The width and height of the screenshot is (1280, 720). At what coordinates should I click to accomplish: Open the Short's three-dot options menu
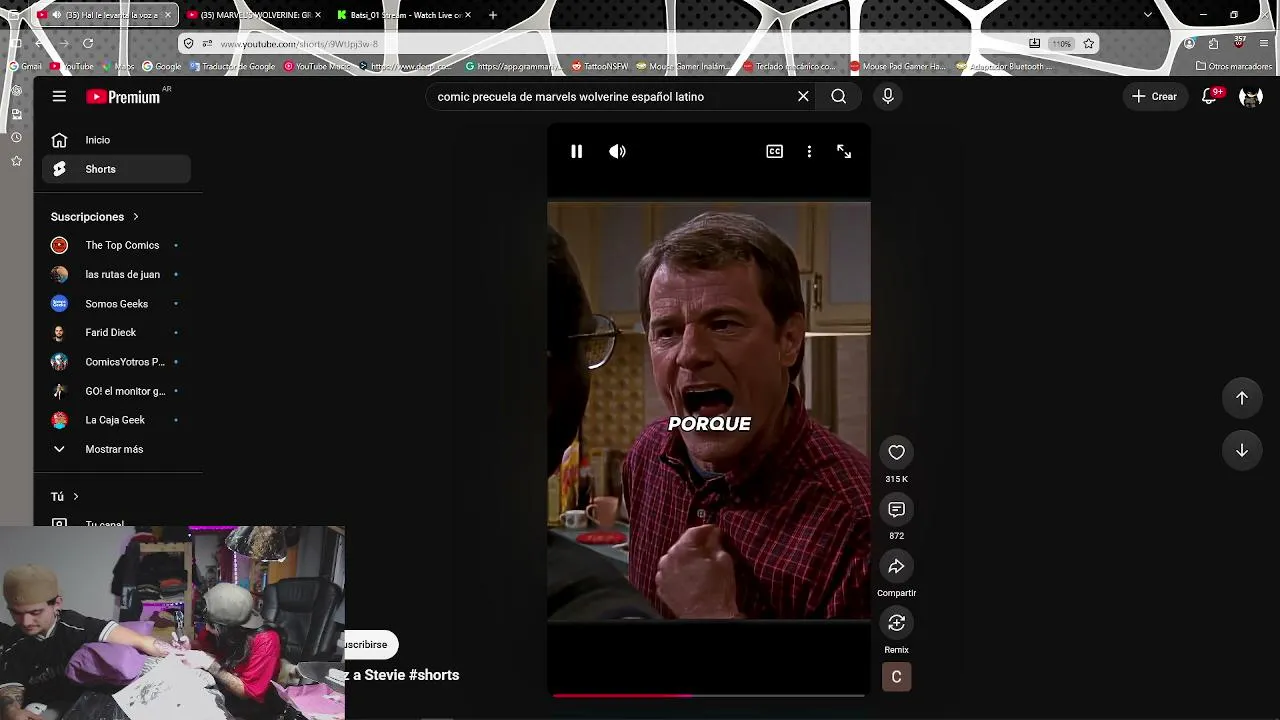(x=809, y=151)
